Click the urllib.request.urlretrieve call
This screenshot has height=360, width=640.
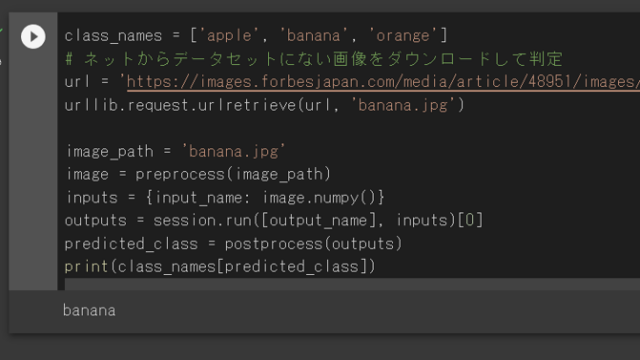pyautogui.click(x=264, y=105)
